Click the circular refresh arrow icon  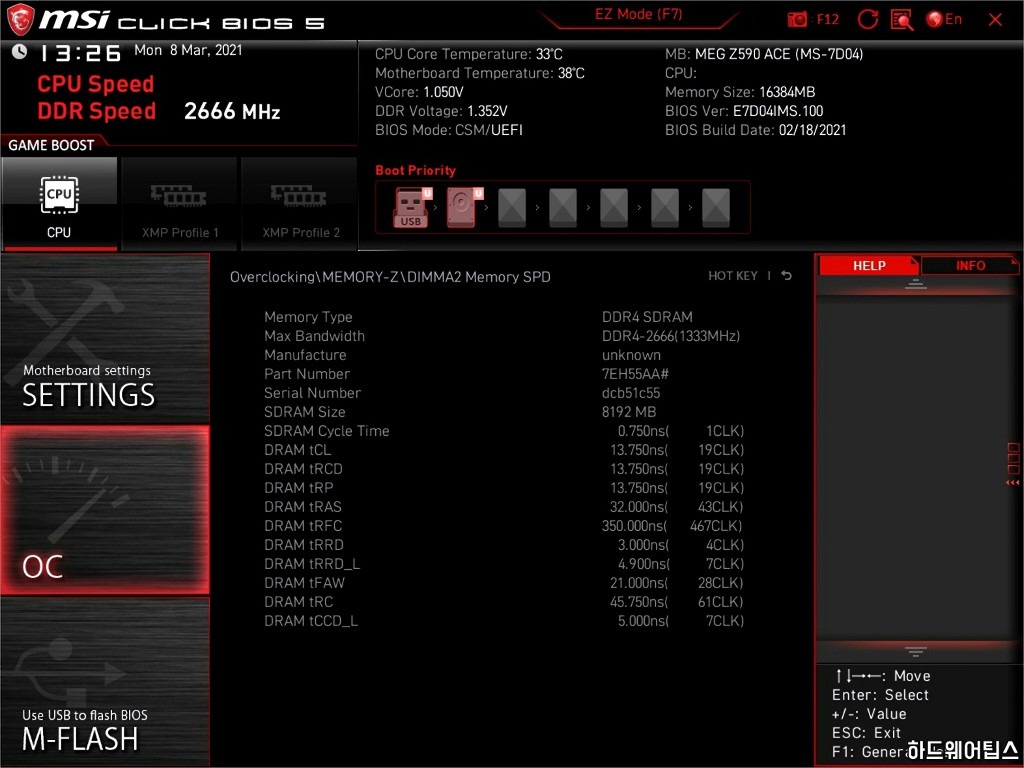point(867,20)
